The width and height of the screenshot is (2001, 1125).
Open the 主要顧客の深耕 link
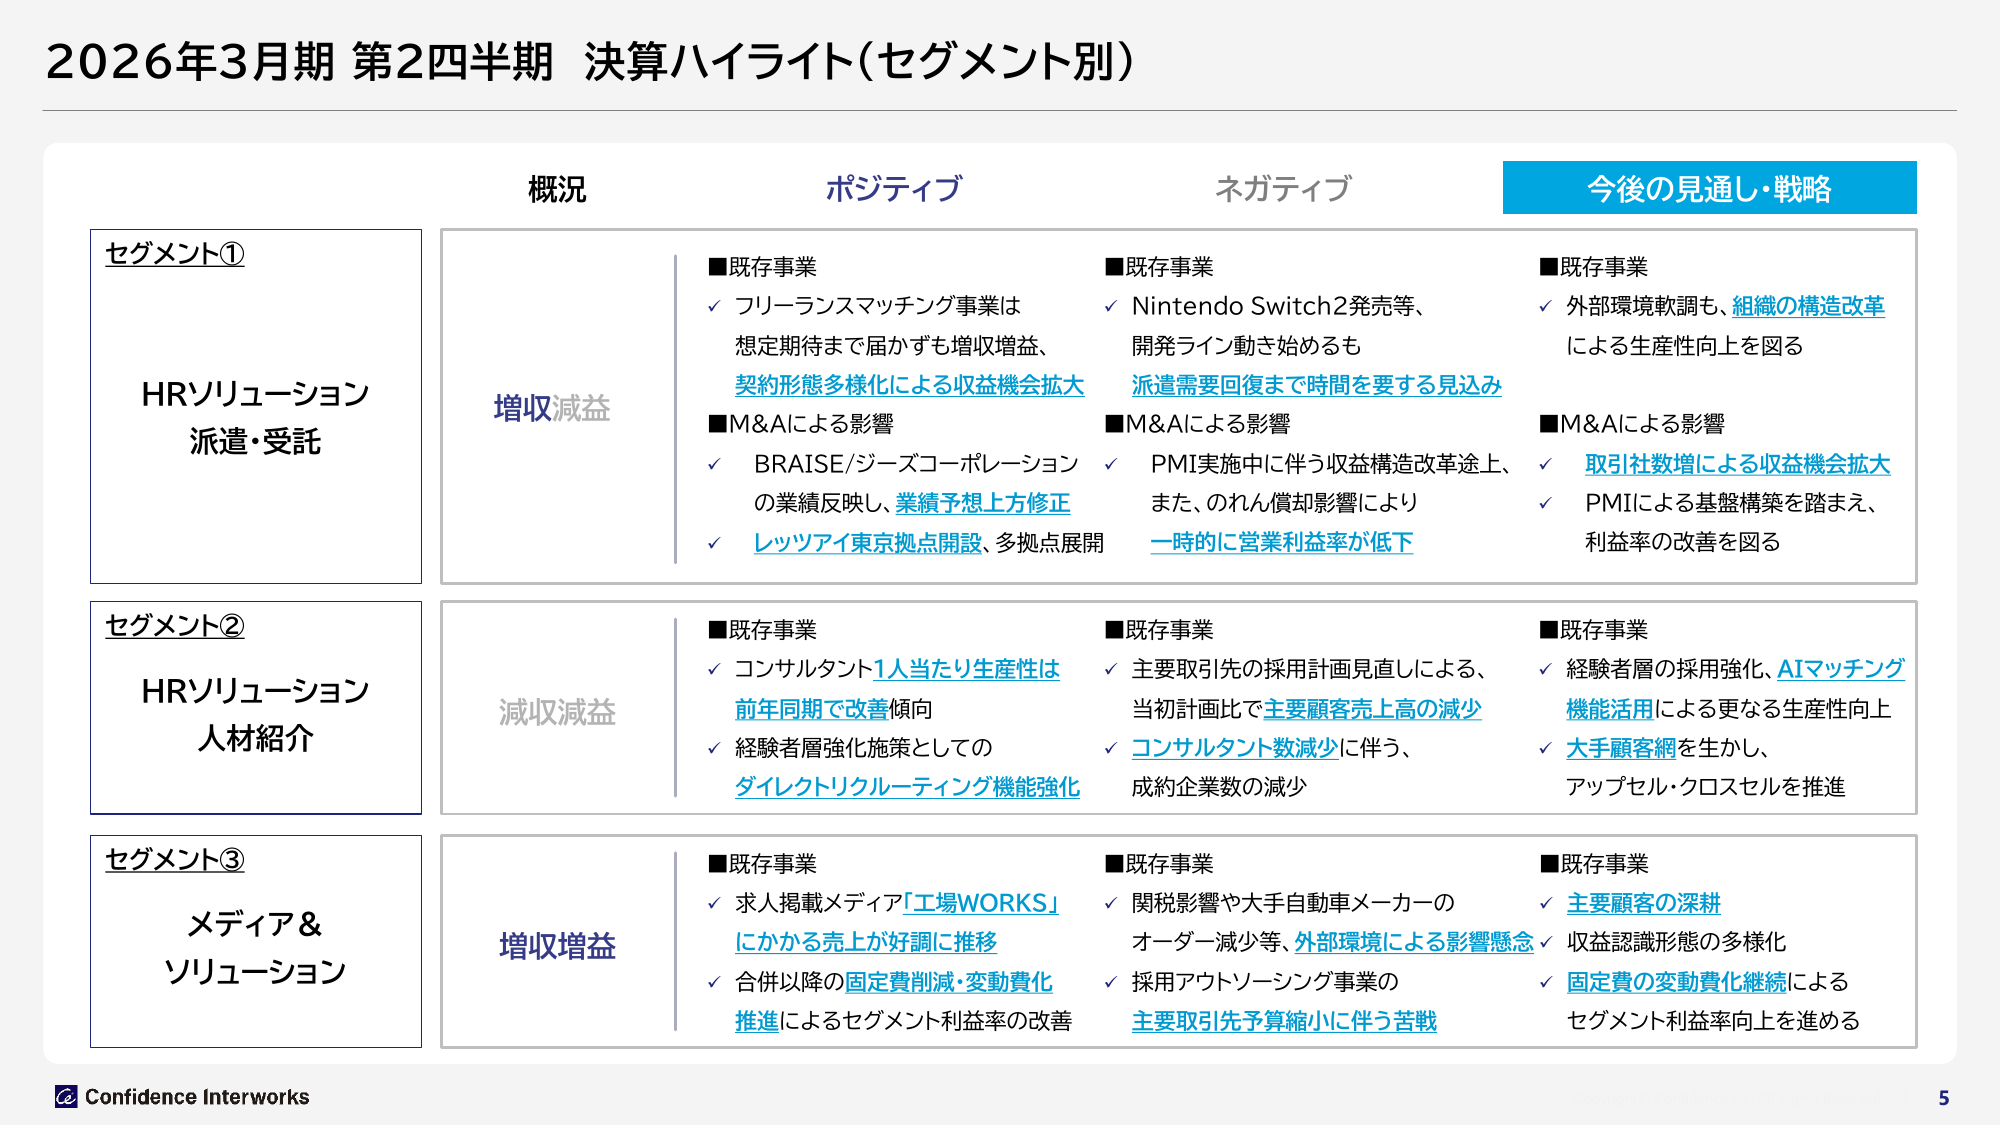coord(1643,903)
